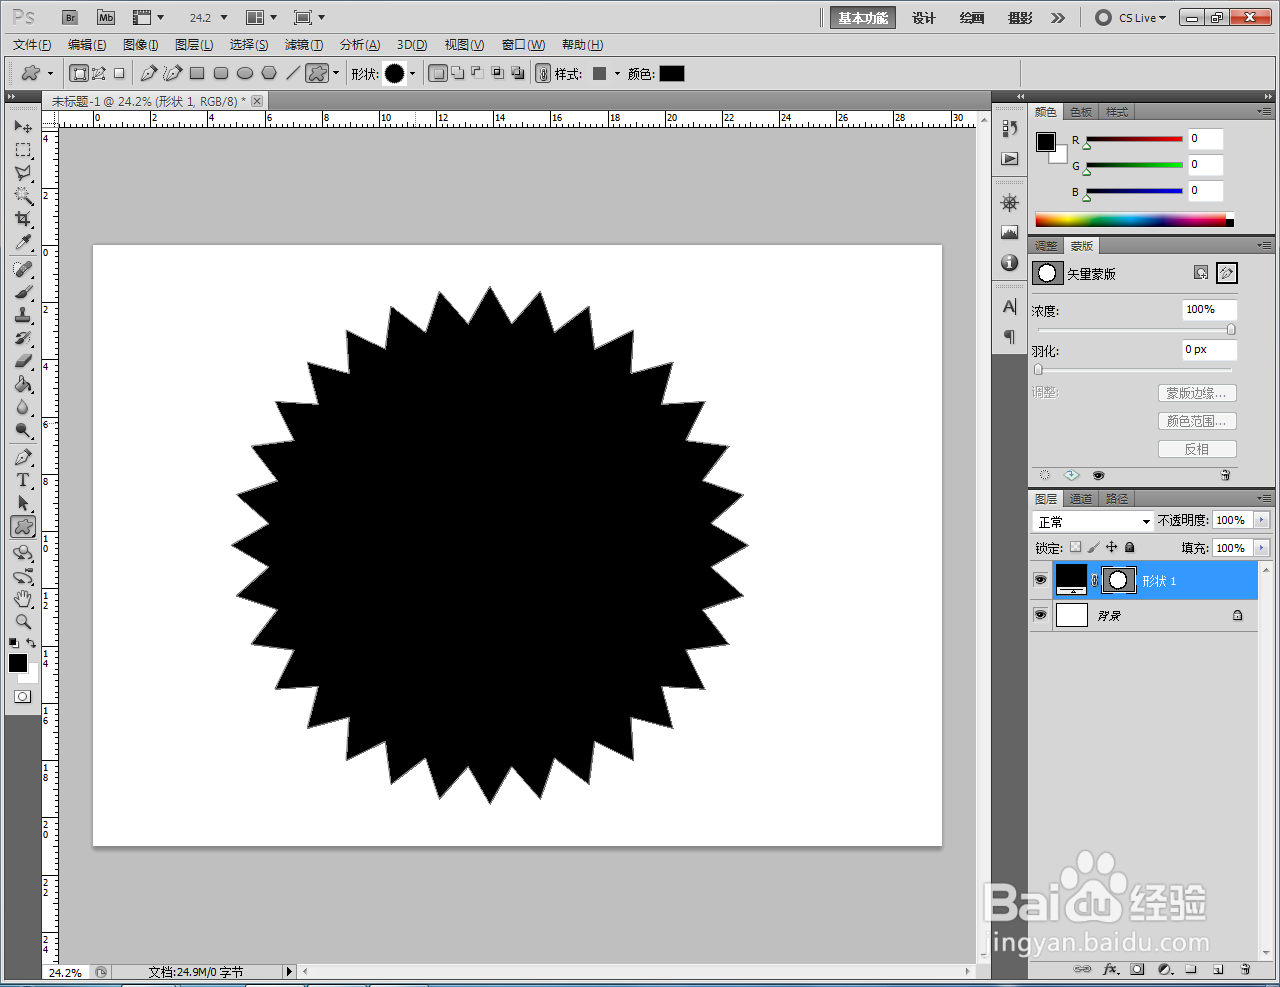
Task: Select the Eyedropper tool
Action: click(23, 243)
